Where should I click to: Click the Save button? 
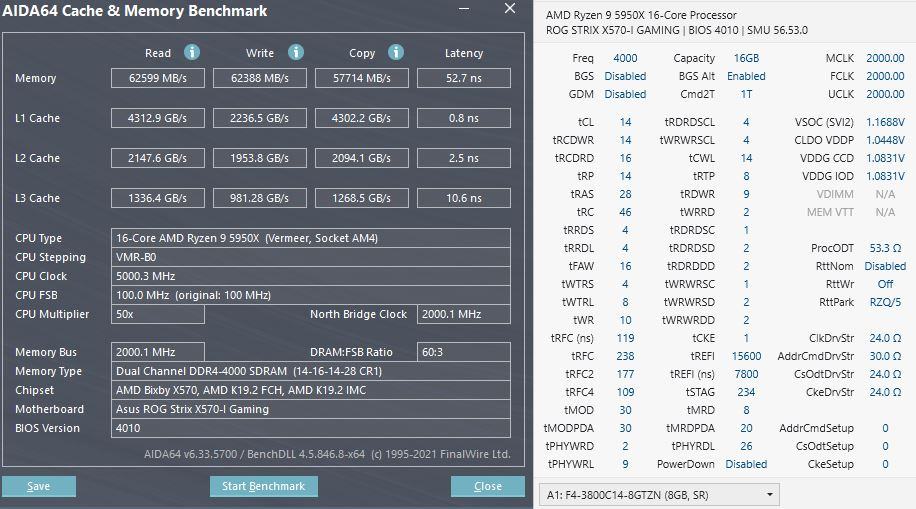pyautogui.click(x=39, y=486)
